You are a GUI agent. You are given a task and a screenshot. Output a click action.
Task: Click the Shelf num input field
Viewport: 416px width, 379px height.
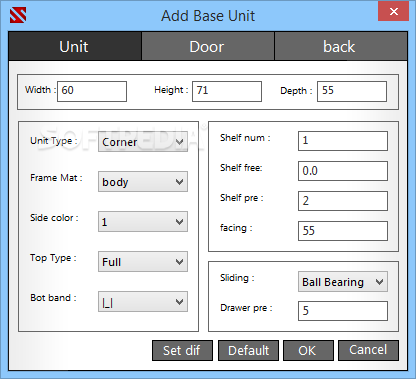[343, 141]
